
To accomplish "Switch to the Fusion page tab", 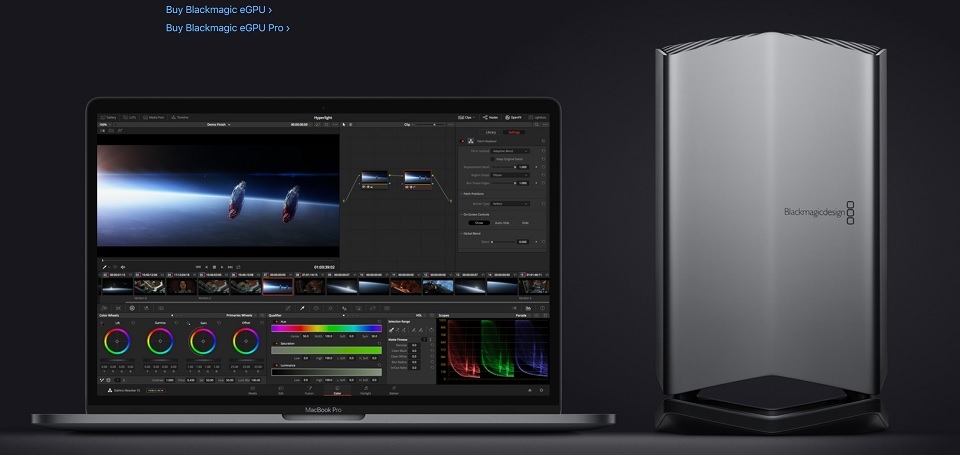I will [309, 390].
